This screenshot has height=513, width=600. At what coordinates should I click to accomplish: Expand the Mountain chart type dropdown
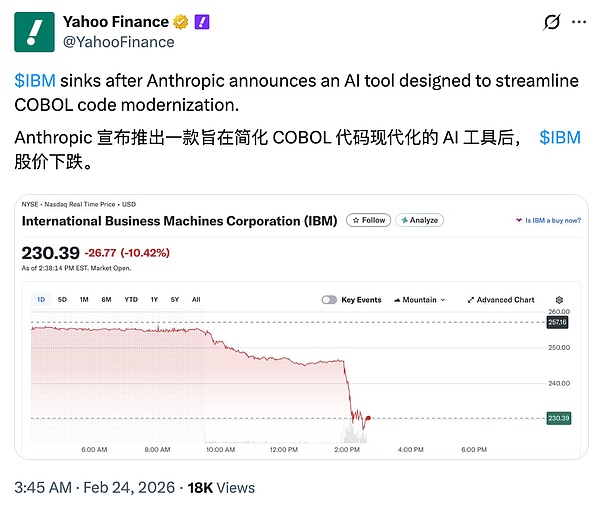[420, 299]
